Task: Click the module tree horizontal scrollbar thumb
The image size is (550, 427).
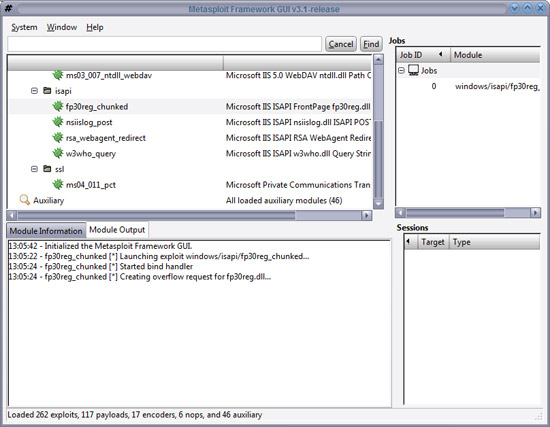Action: pos(156,215)
